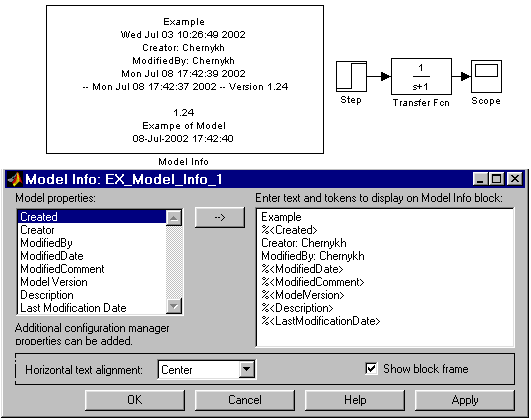The width and height of the screenshot is (531, 420).
Task: Click the %<ModifiedDate> token line
Action: [x=302, y=269]
